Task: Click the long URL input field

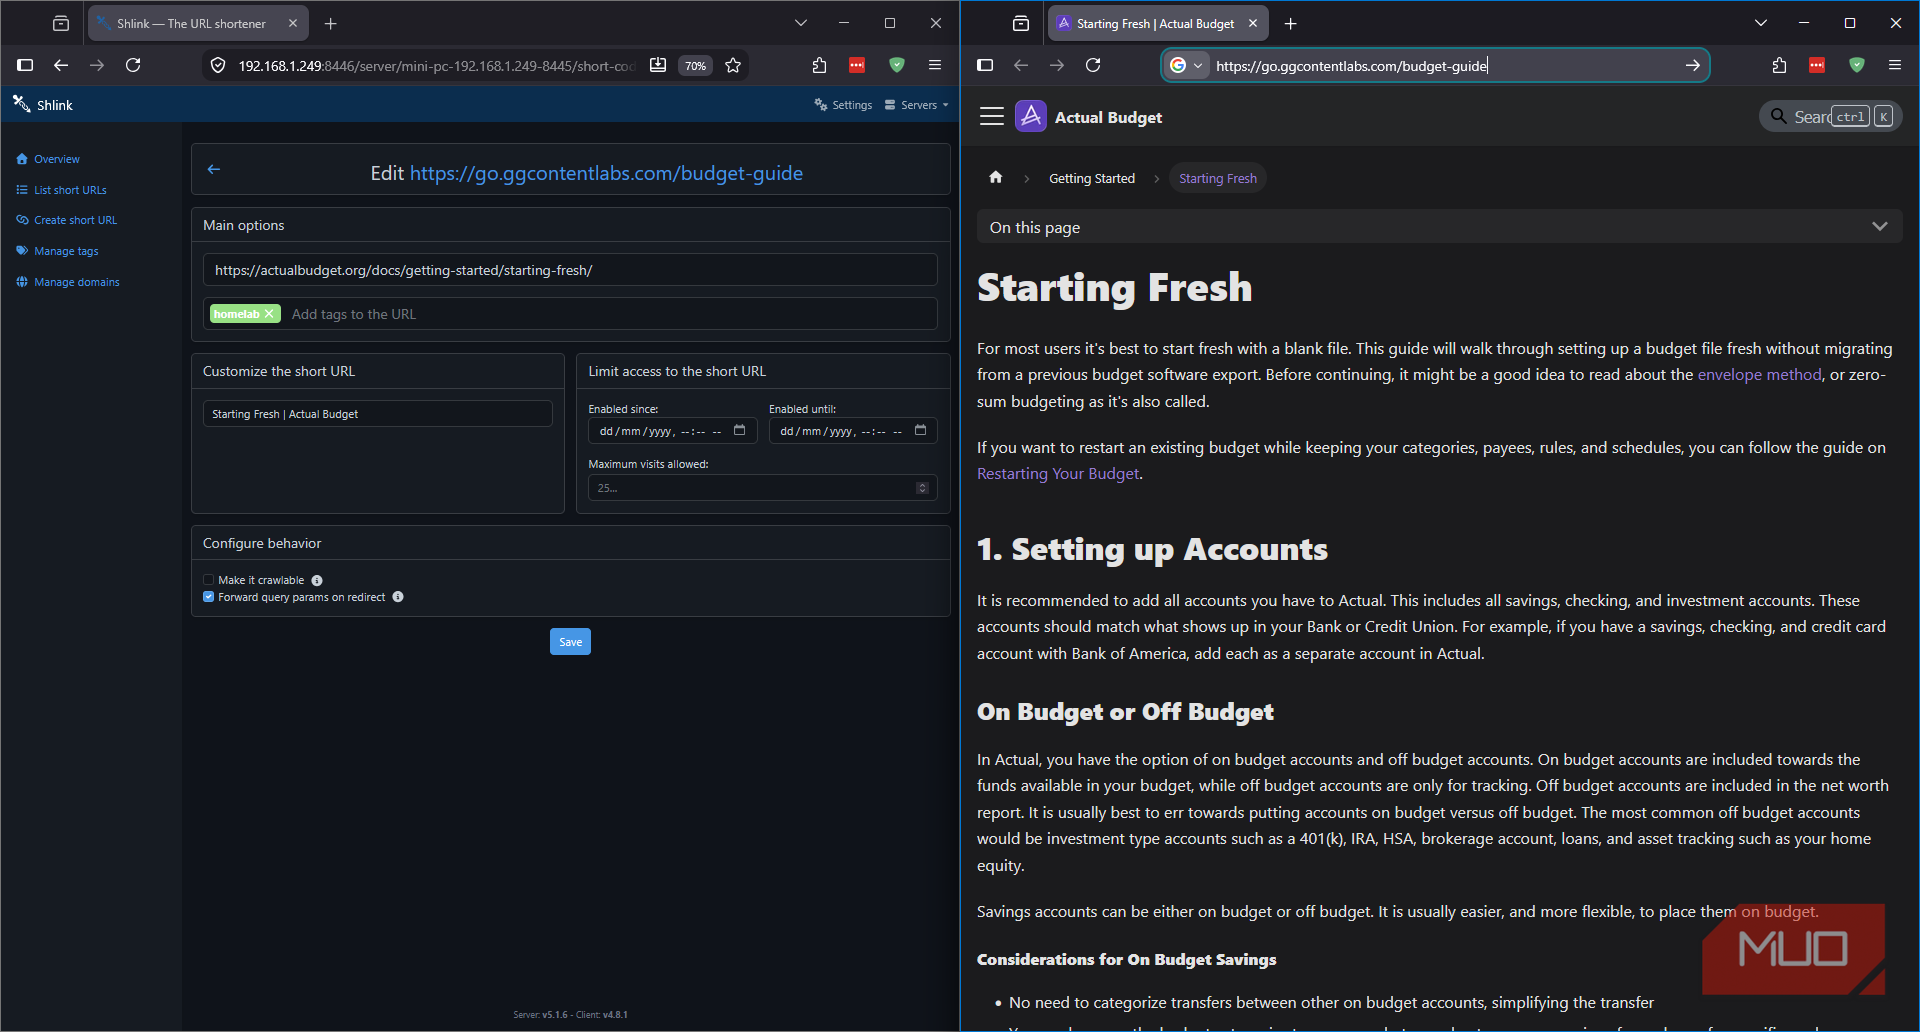Action: point(570,270)
